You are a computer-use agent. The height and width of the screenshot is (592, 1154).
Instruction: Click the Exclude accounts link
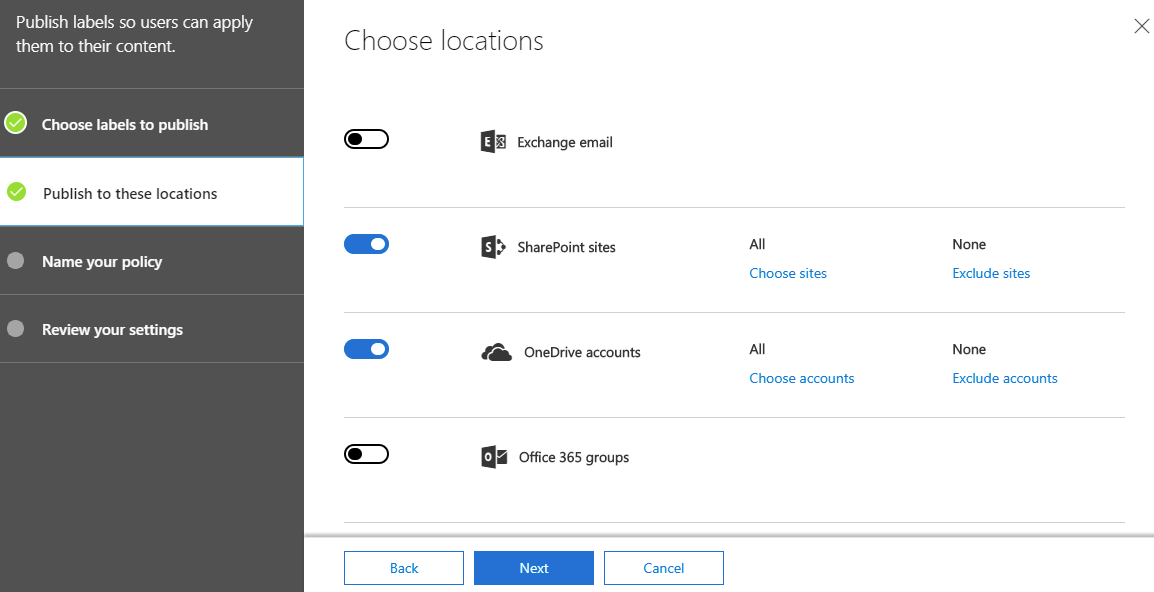click(1005, 378)
